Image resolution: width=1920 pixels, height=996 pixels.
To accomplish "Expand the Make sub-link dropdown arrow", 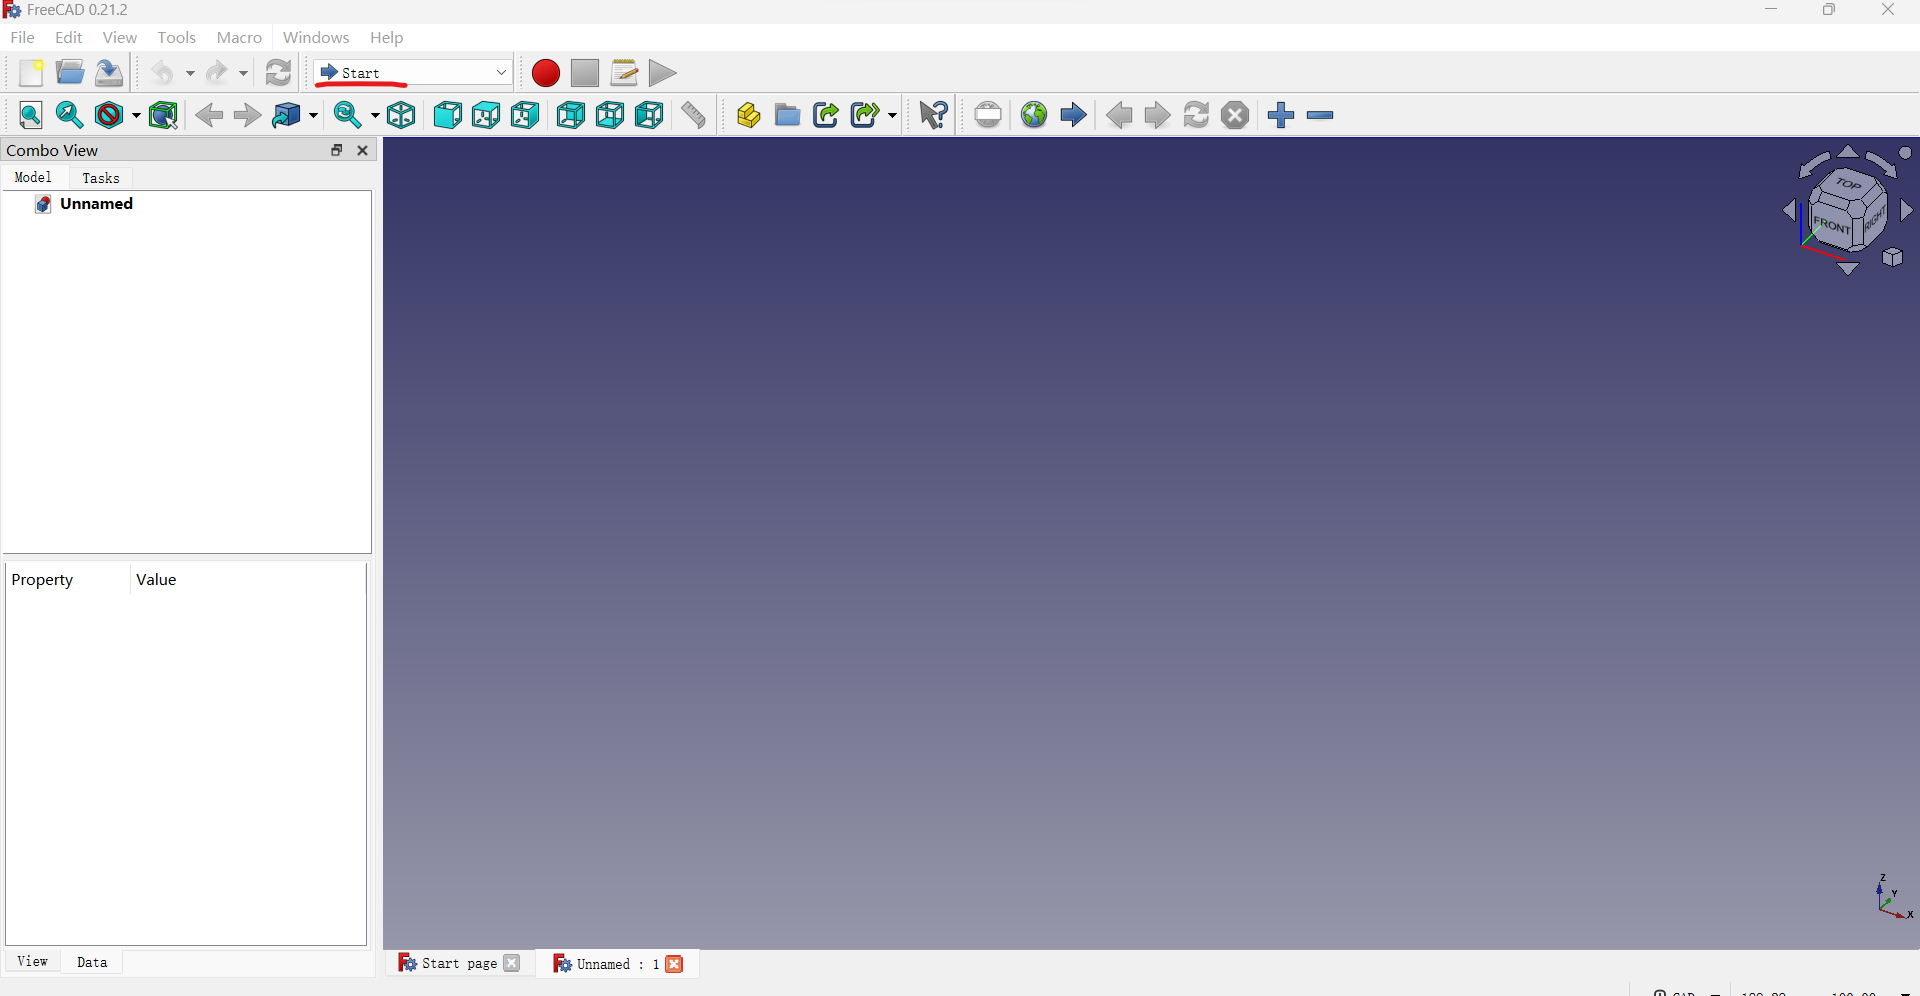I will pyautogui.click(x=892, y=115).
